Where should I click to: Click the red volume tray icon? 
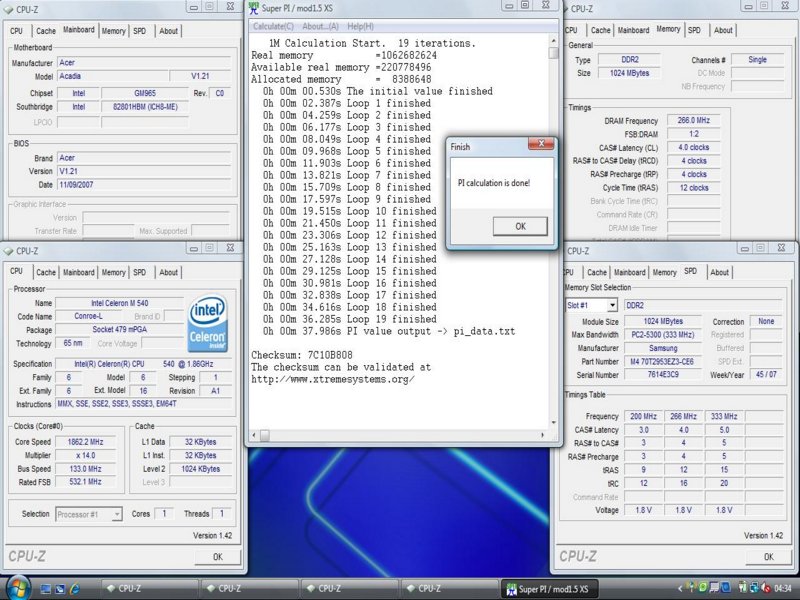(765, 588)
